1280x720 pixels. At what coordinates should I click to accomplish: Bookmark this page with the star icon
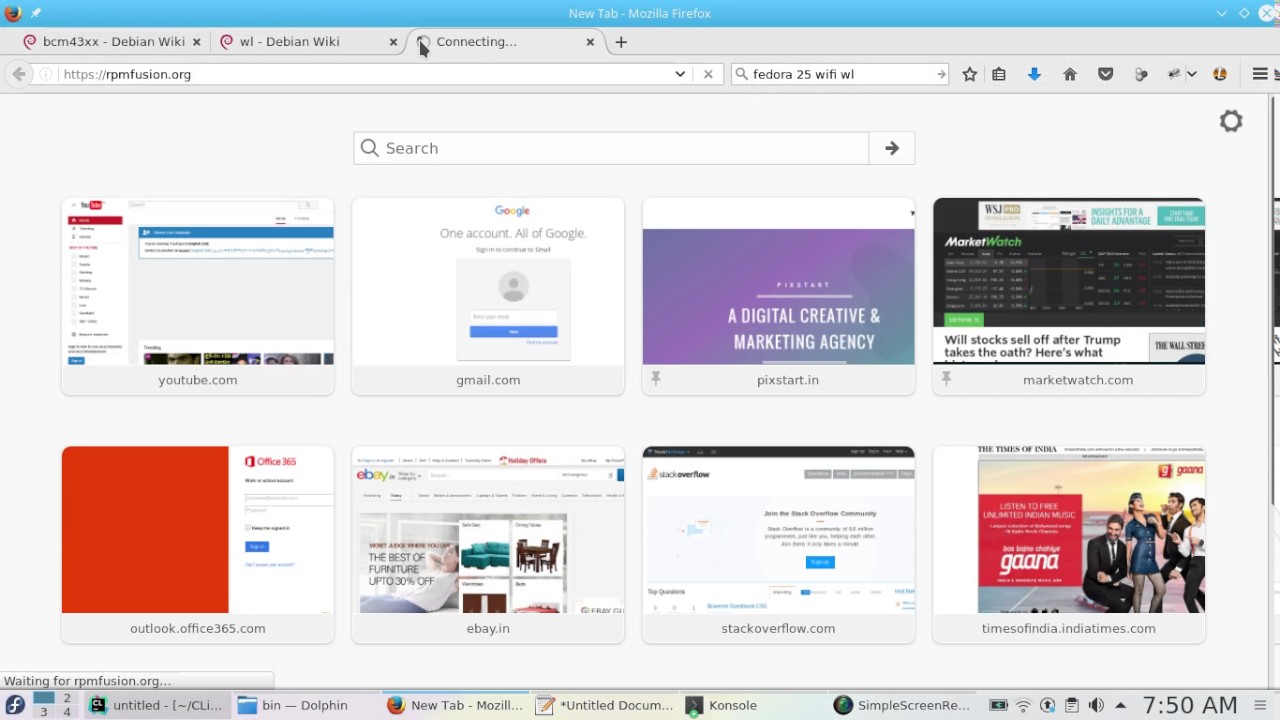[969, 74]
